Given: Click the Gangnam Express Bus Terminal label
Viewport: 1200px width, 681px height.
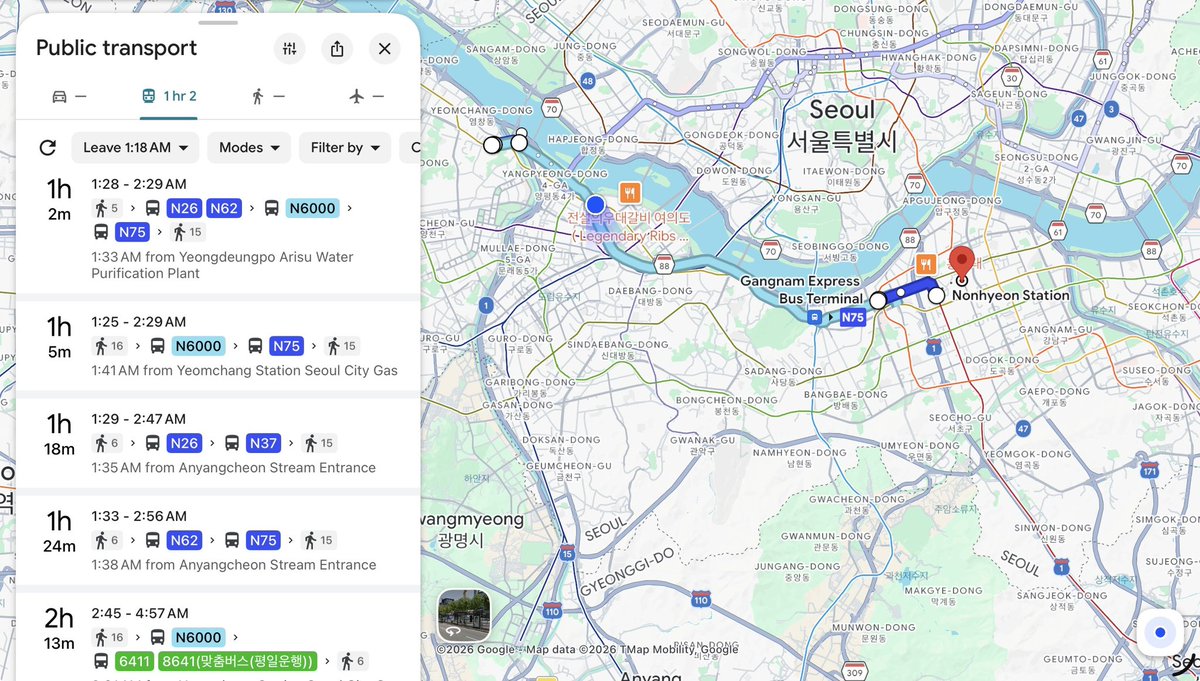Looking at the screenshot, I should click(x=801, y=290).
